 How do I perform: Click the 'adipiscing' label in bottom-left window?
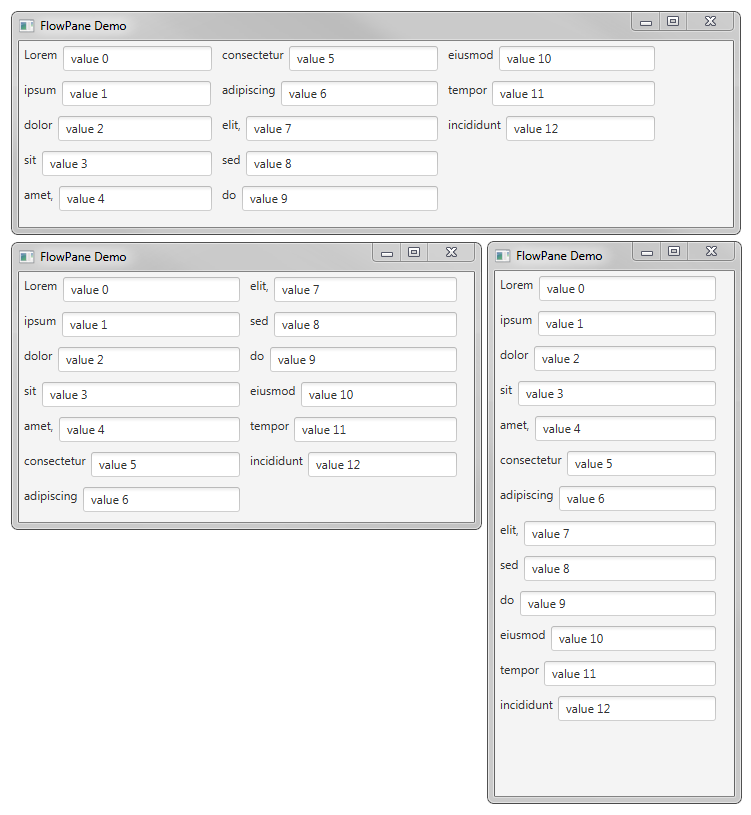point(50,496)
